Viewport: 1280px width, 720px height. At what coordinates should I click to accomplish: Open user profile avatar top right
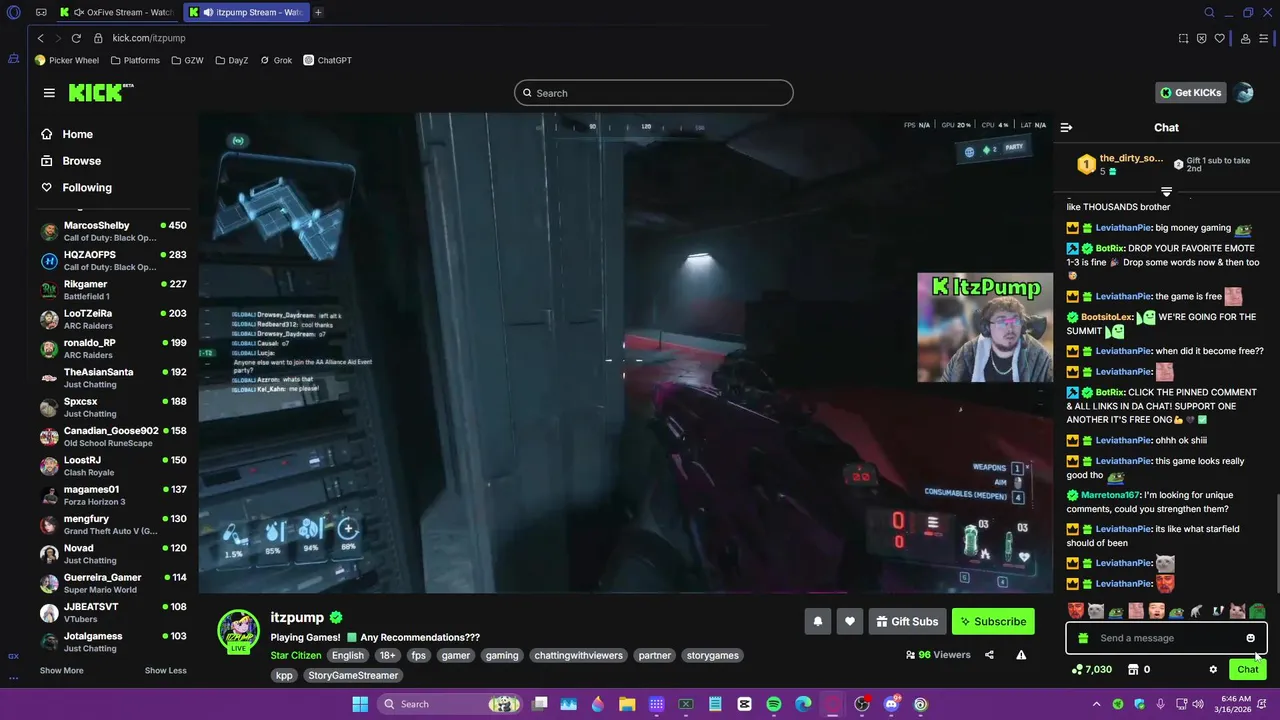(1244, 93)
